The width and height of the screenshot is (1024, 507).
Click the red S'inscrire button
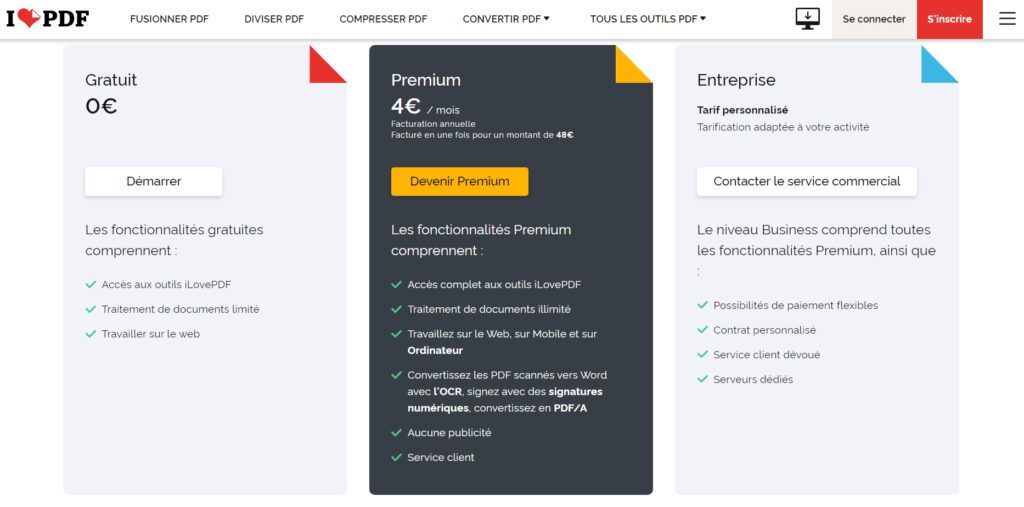point(950,19)
